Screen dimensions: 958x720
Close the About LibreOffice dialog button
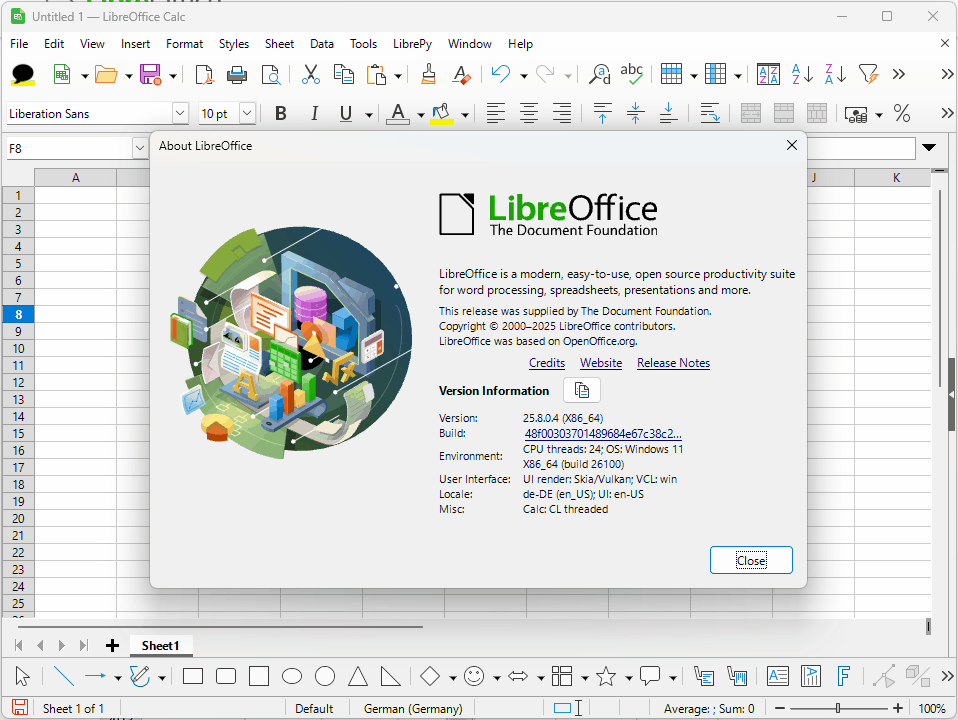tap(751, 560)
